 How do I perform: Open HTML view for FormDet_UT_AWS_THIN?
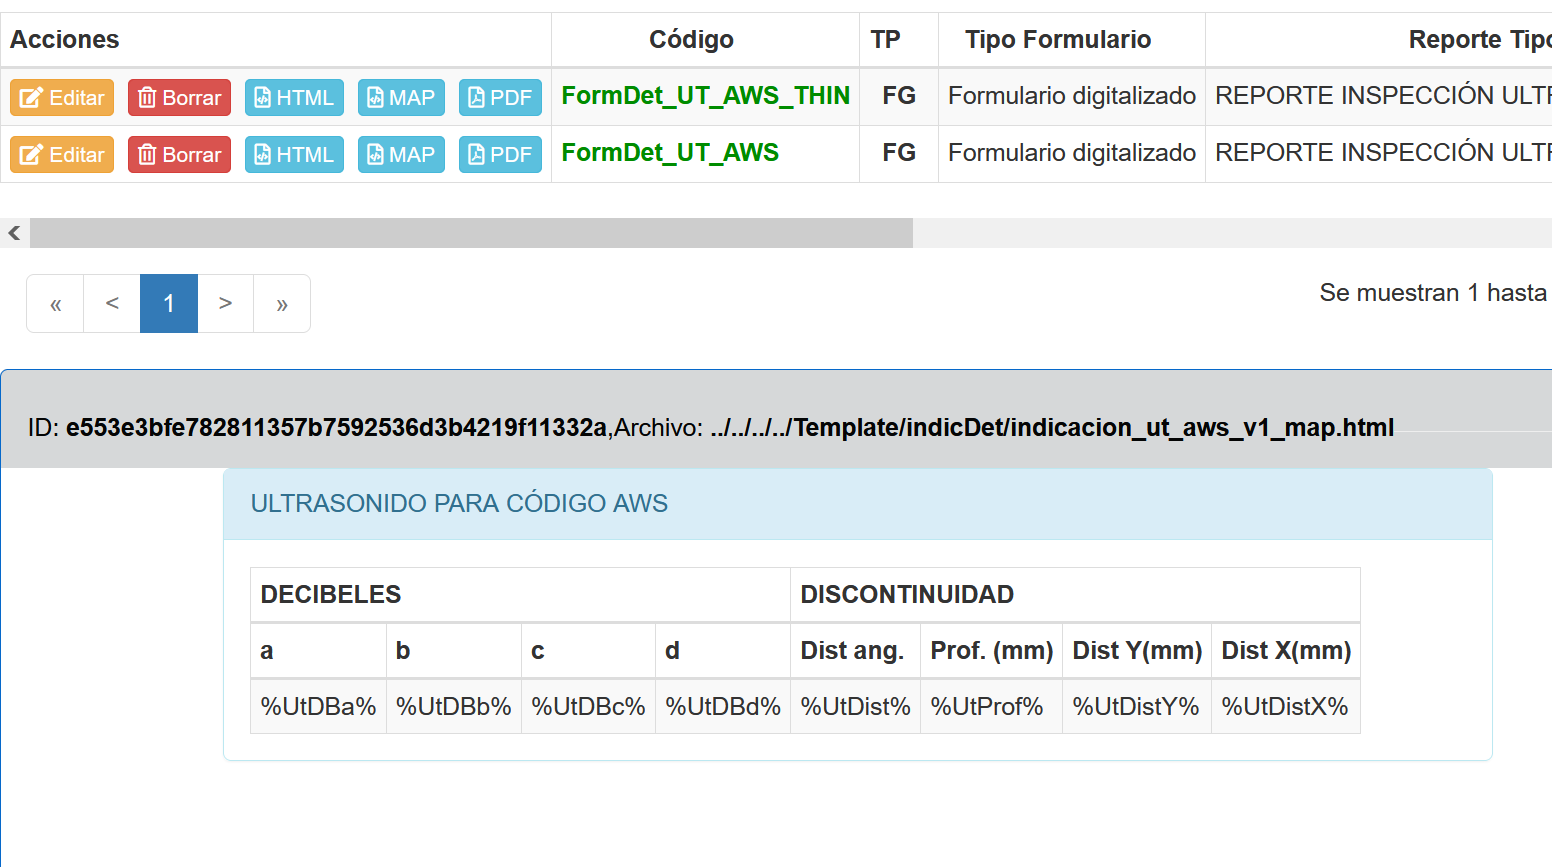pos(294,98)
